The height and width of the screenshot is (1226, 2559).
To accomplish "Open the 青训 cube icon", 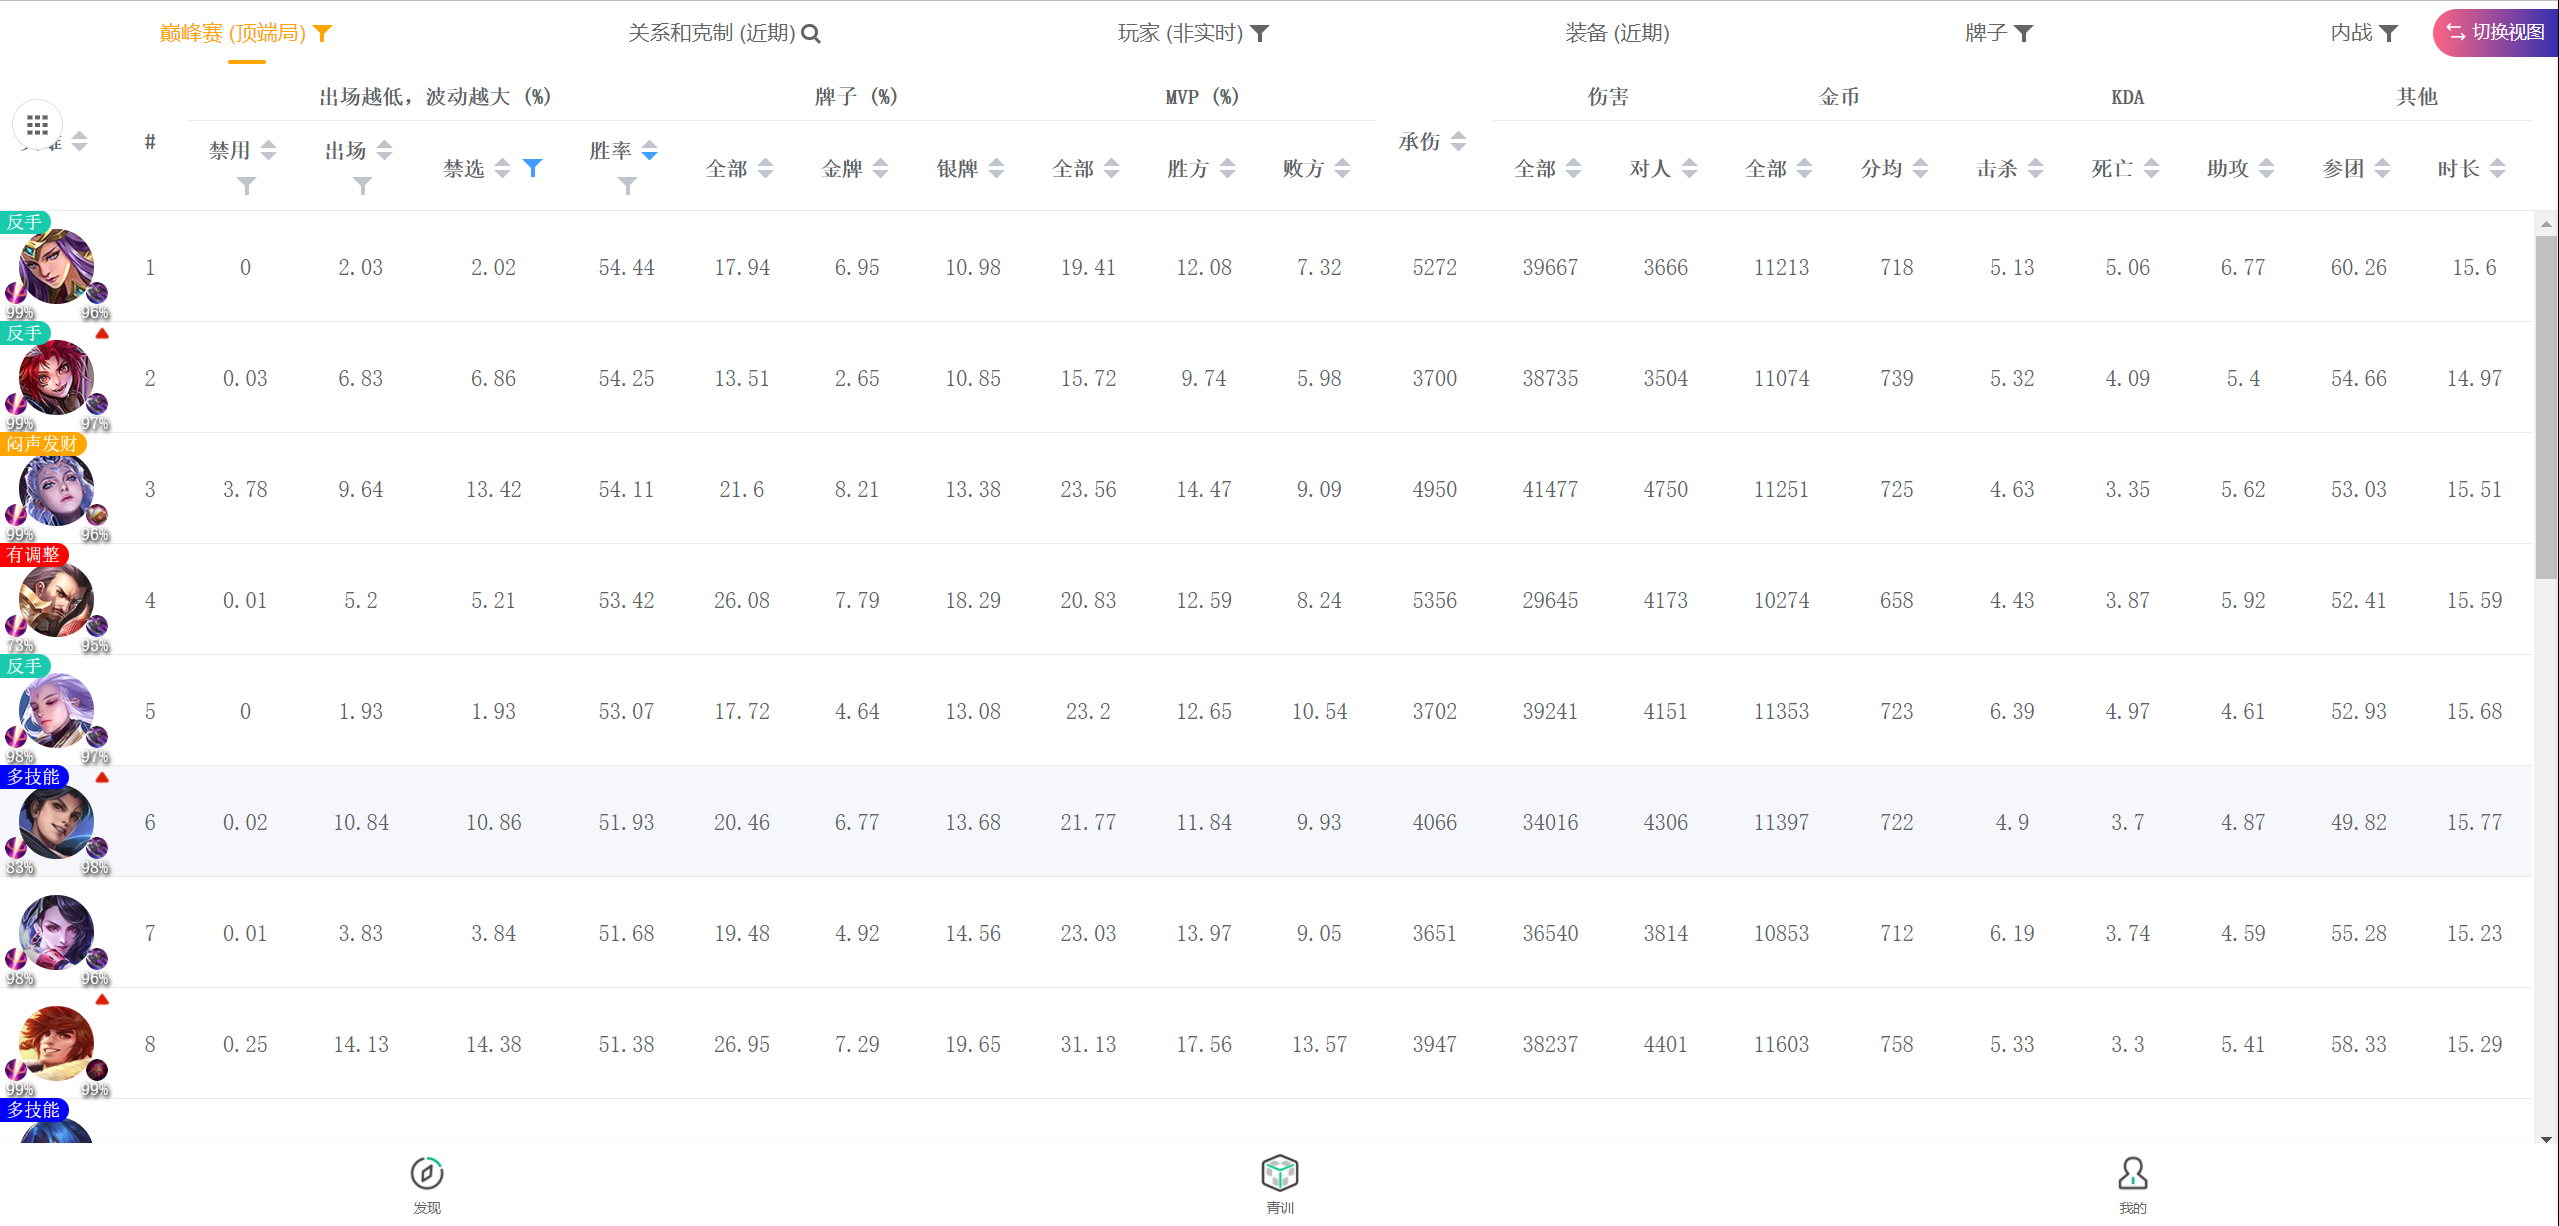I will click(1279, 1173).
